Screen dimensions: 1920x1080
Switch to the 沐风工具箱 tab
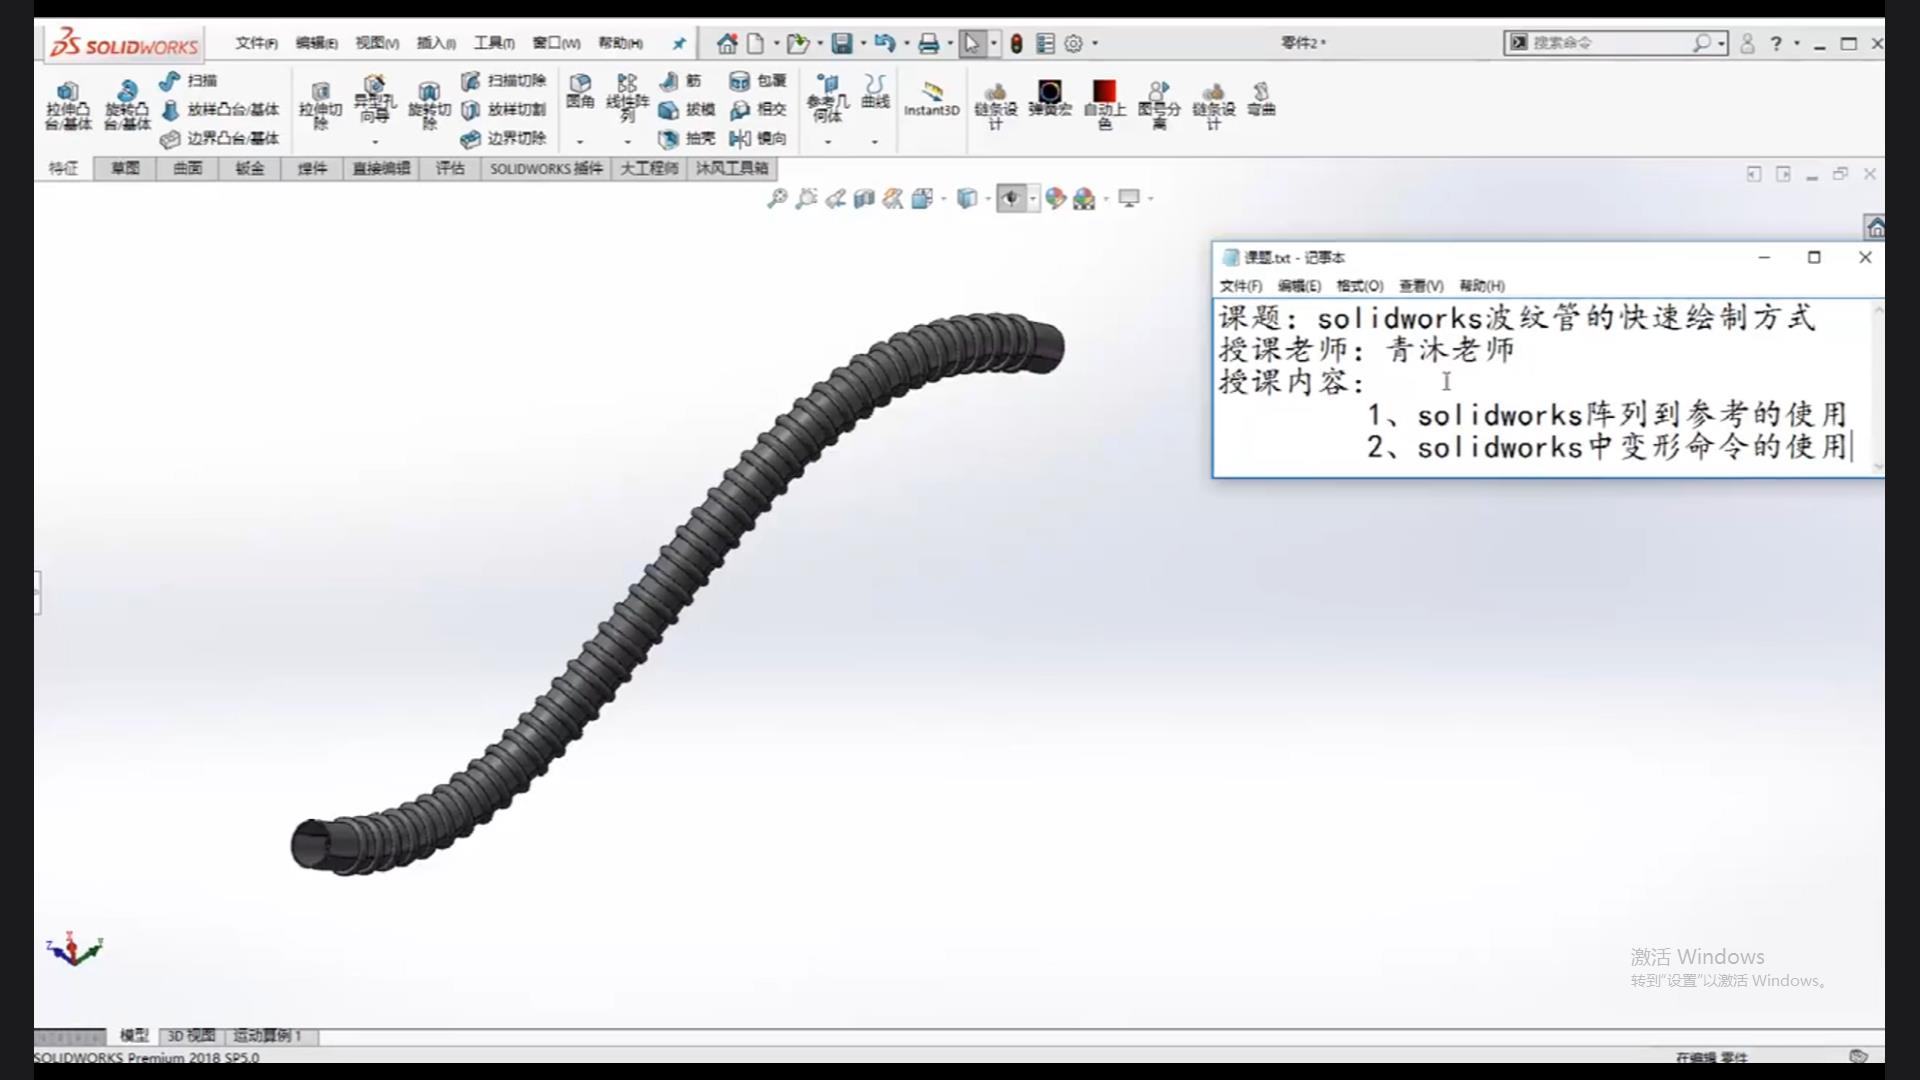[x=732, y=168]
